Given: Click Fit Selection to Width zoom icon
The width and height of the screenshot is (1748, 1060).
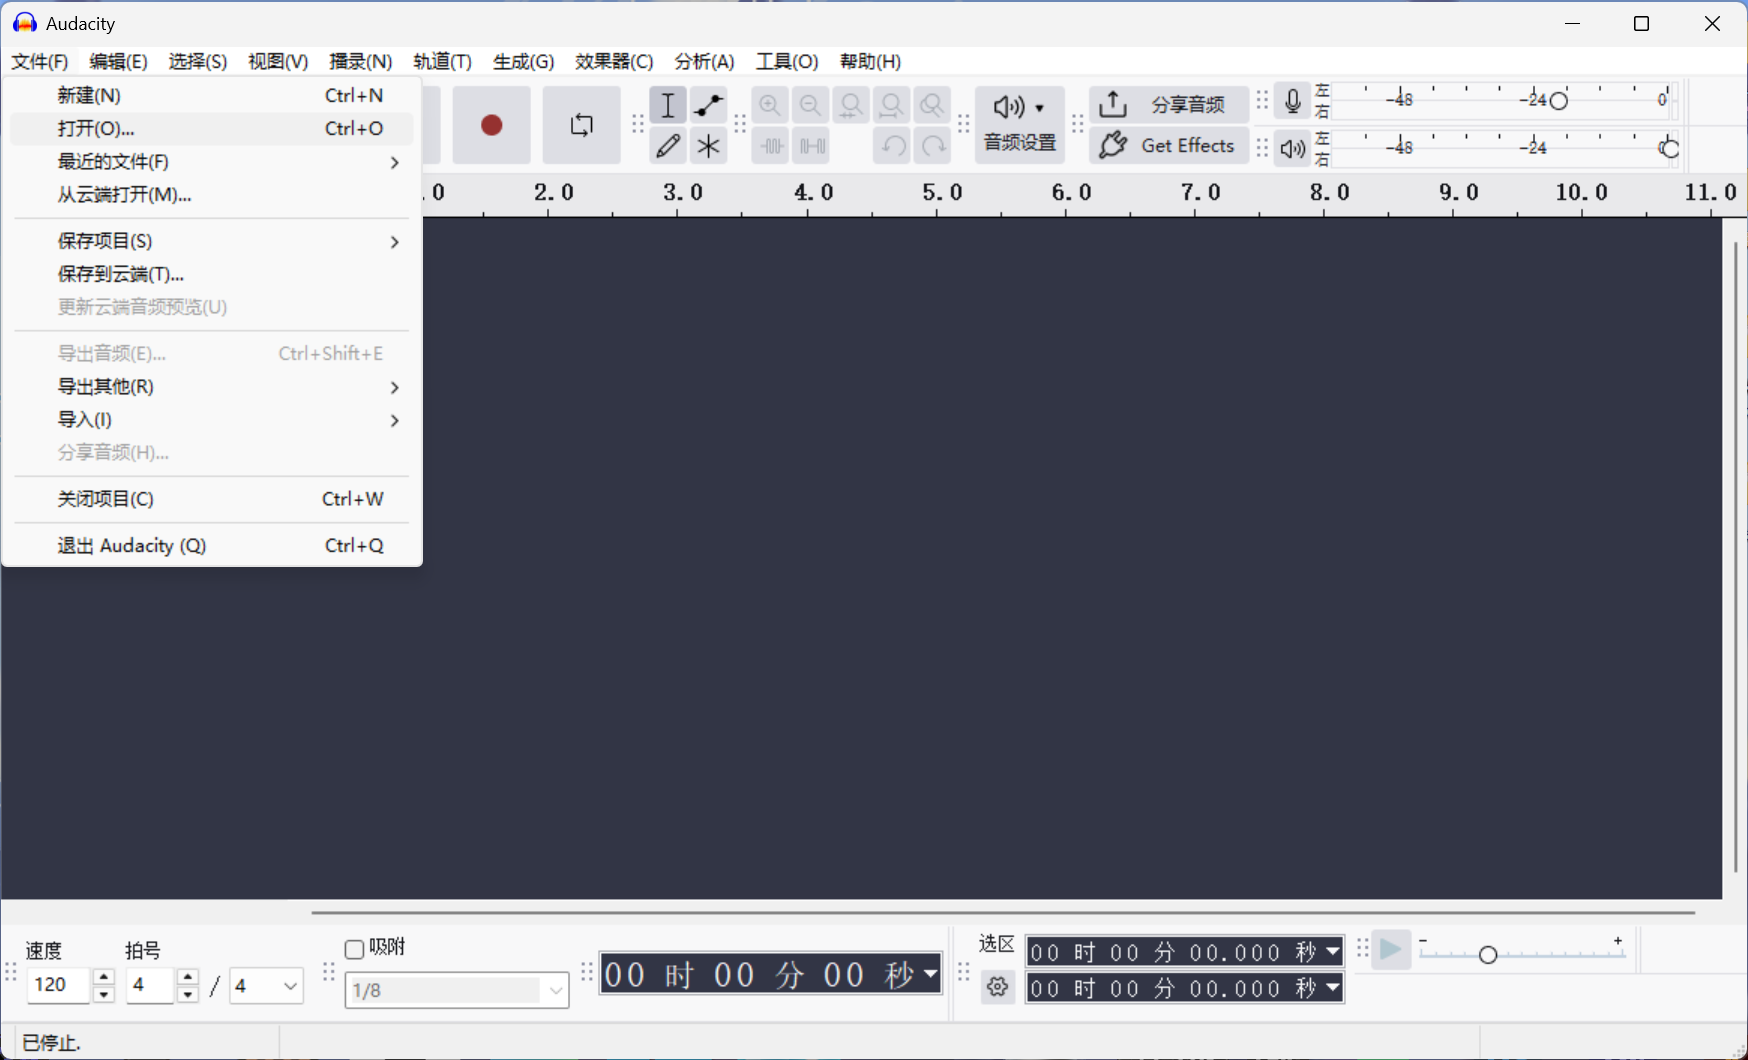Looking at the screenshot, I should coord(851,105).
